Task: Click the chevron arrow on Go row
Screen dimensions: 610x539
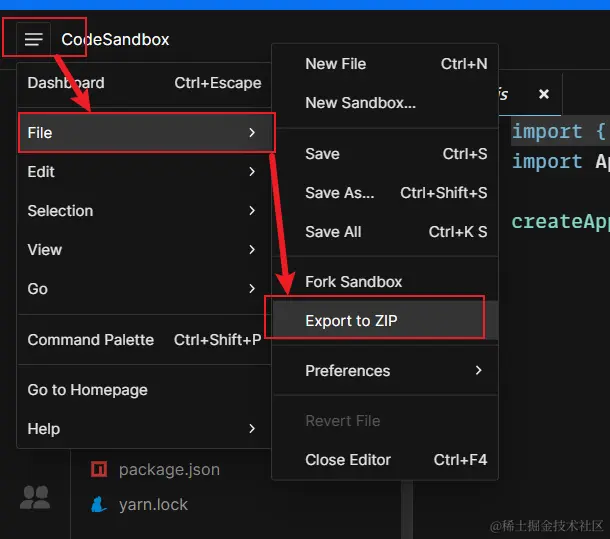Action: coord(252,289)
